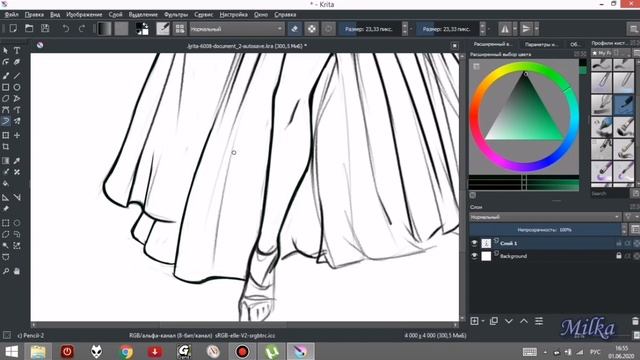
Task: Select the Multibrush tool
Action: [17, 121]
